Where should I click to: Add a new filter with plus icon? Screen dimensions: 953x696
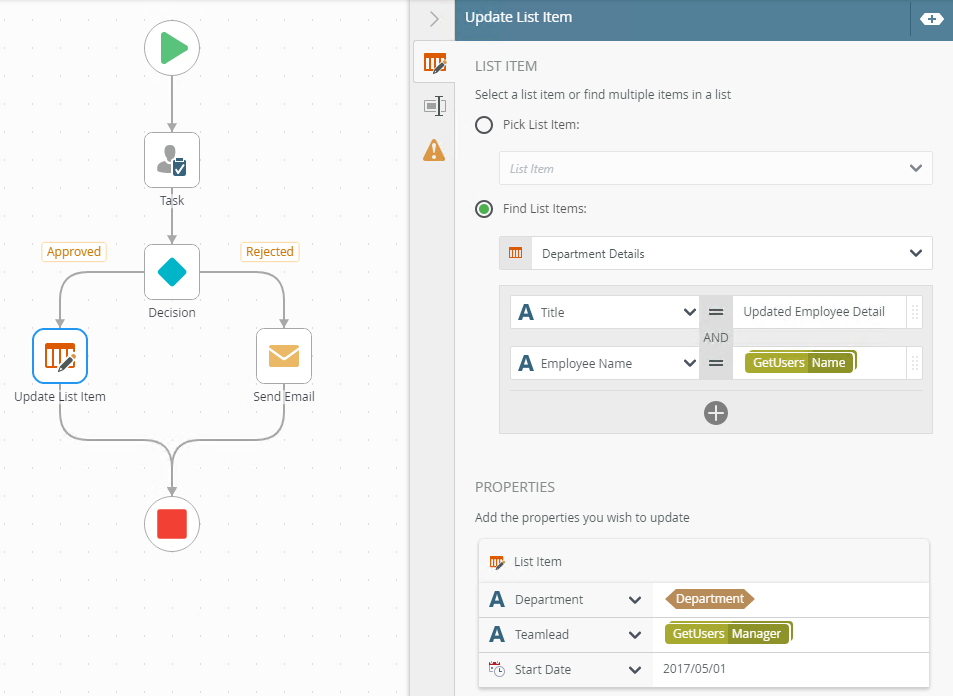pyautogui.click(x=715, y=413)
